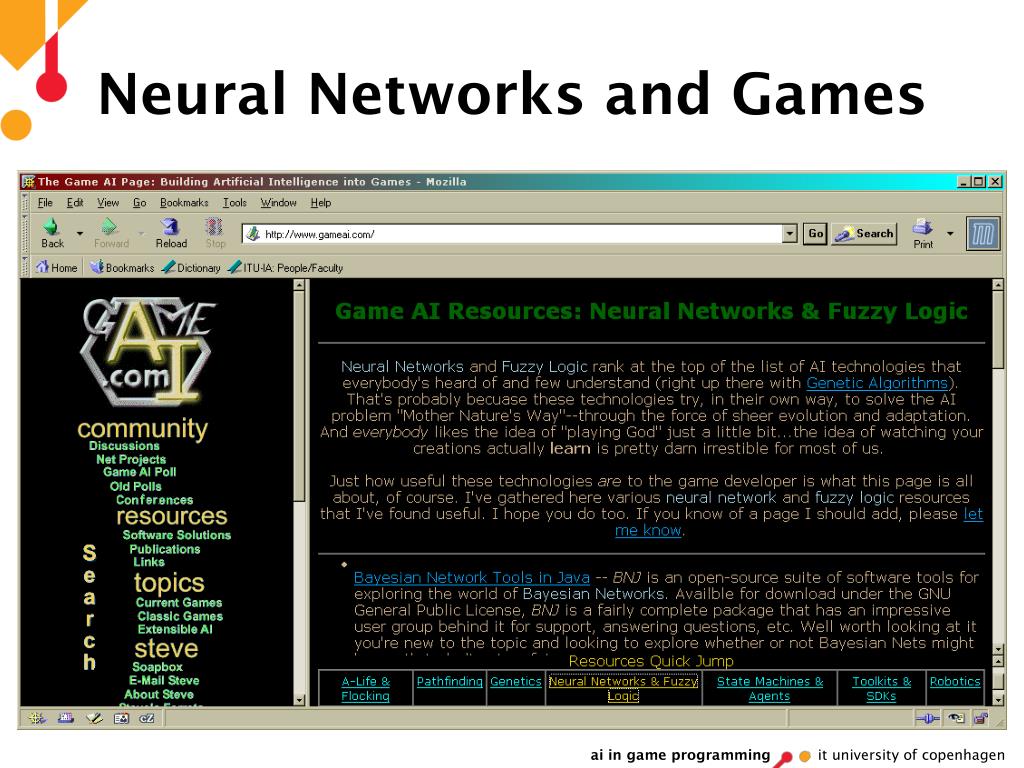Open Conferences in the sidebar
Viewport: 1024px width, 768px height.
pyautogui.click(x=155, y=500)
